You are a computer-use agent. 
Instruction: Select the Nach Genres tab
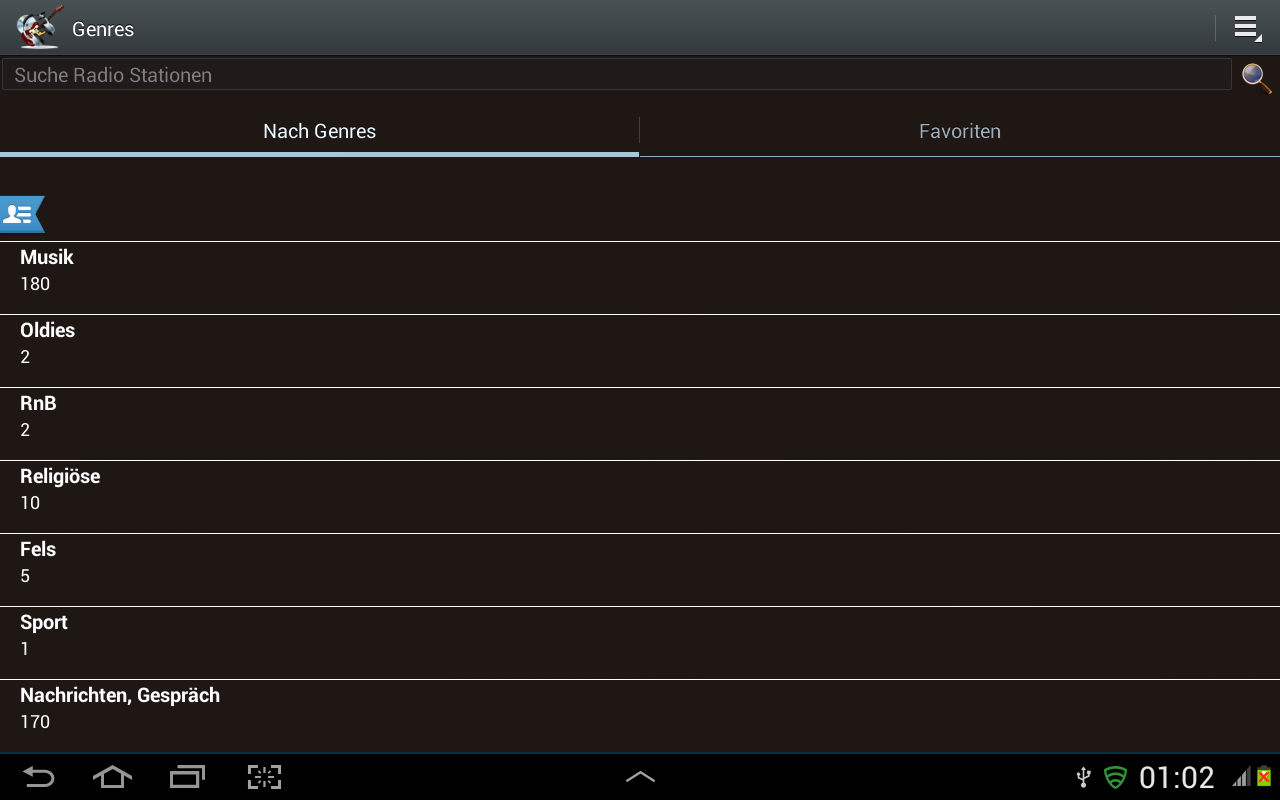(319, 131)
